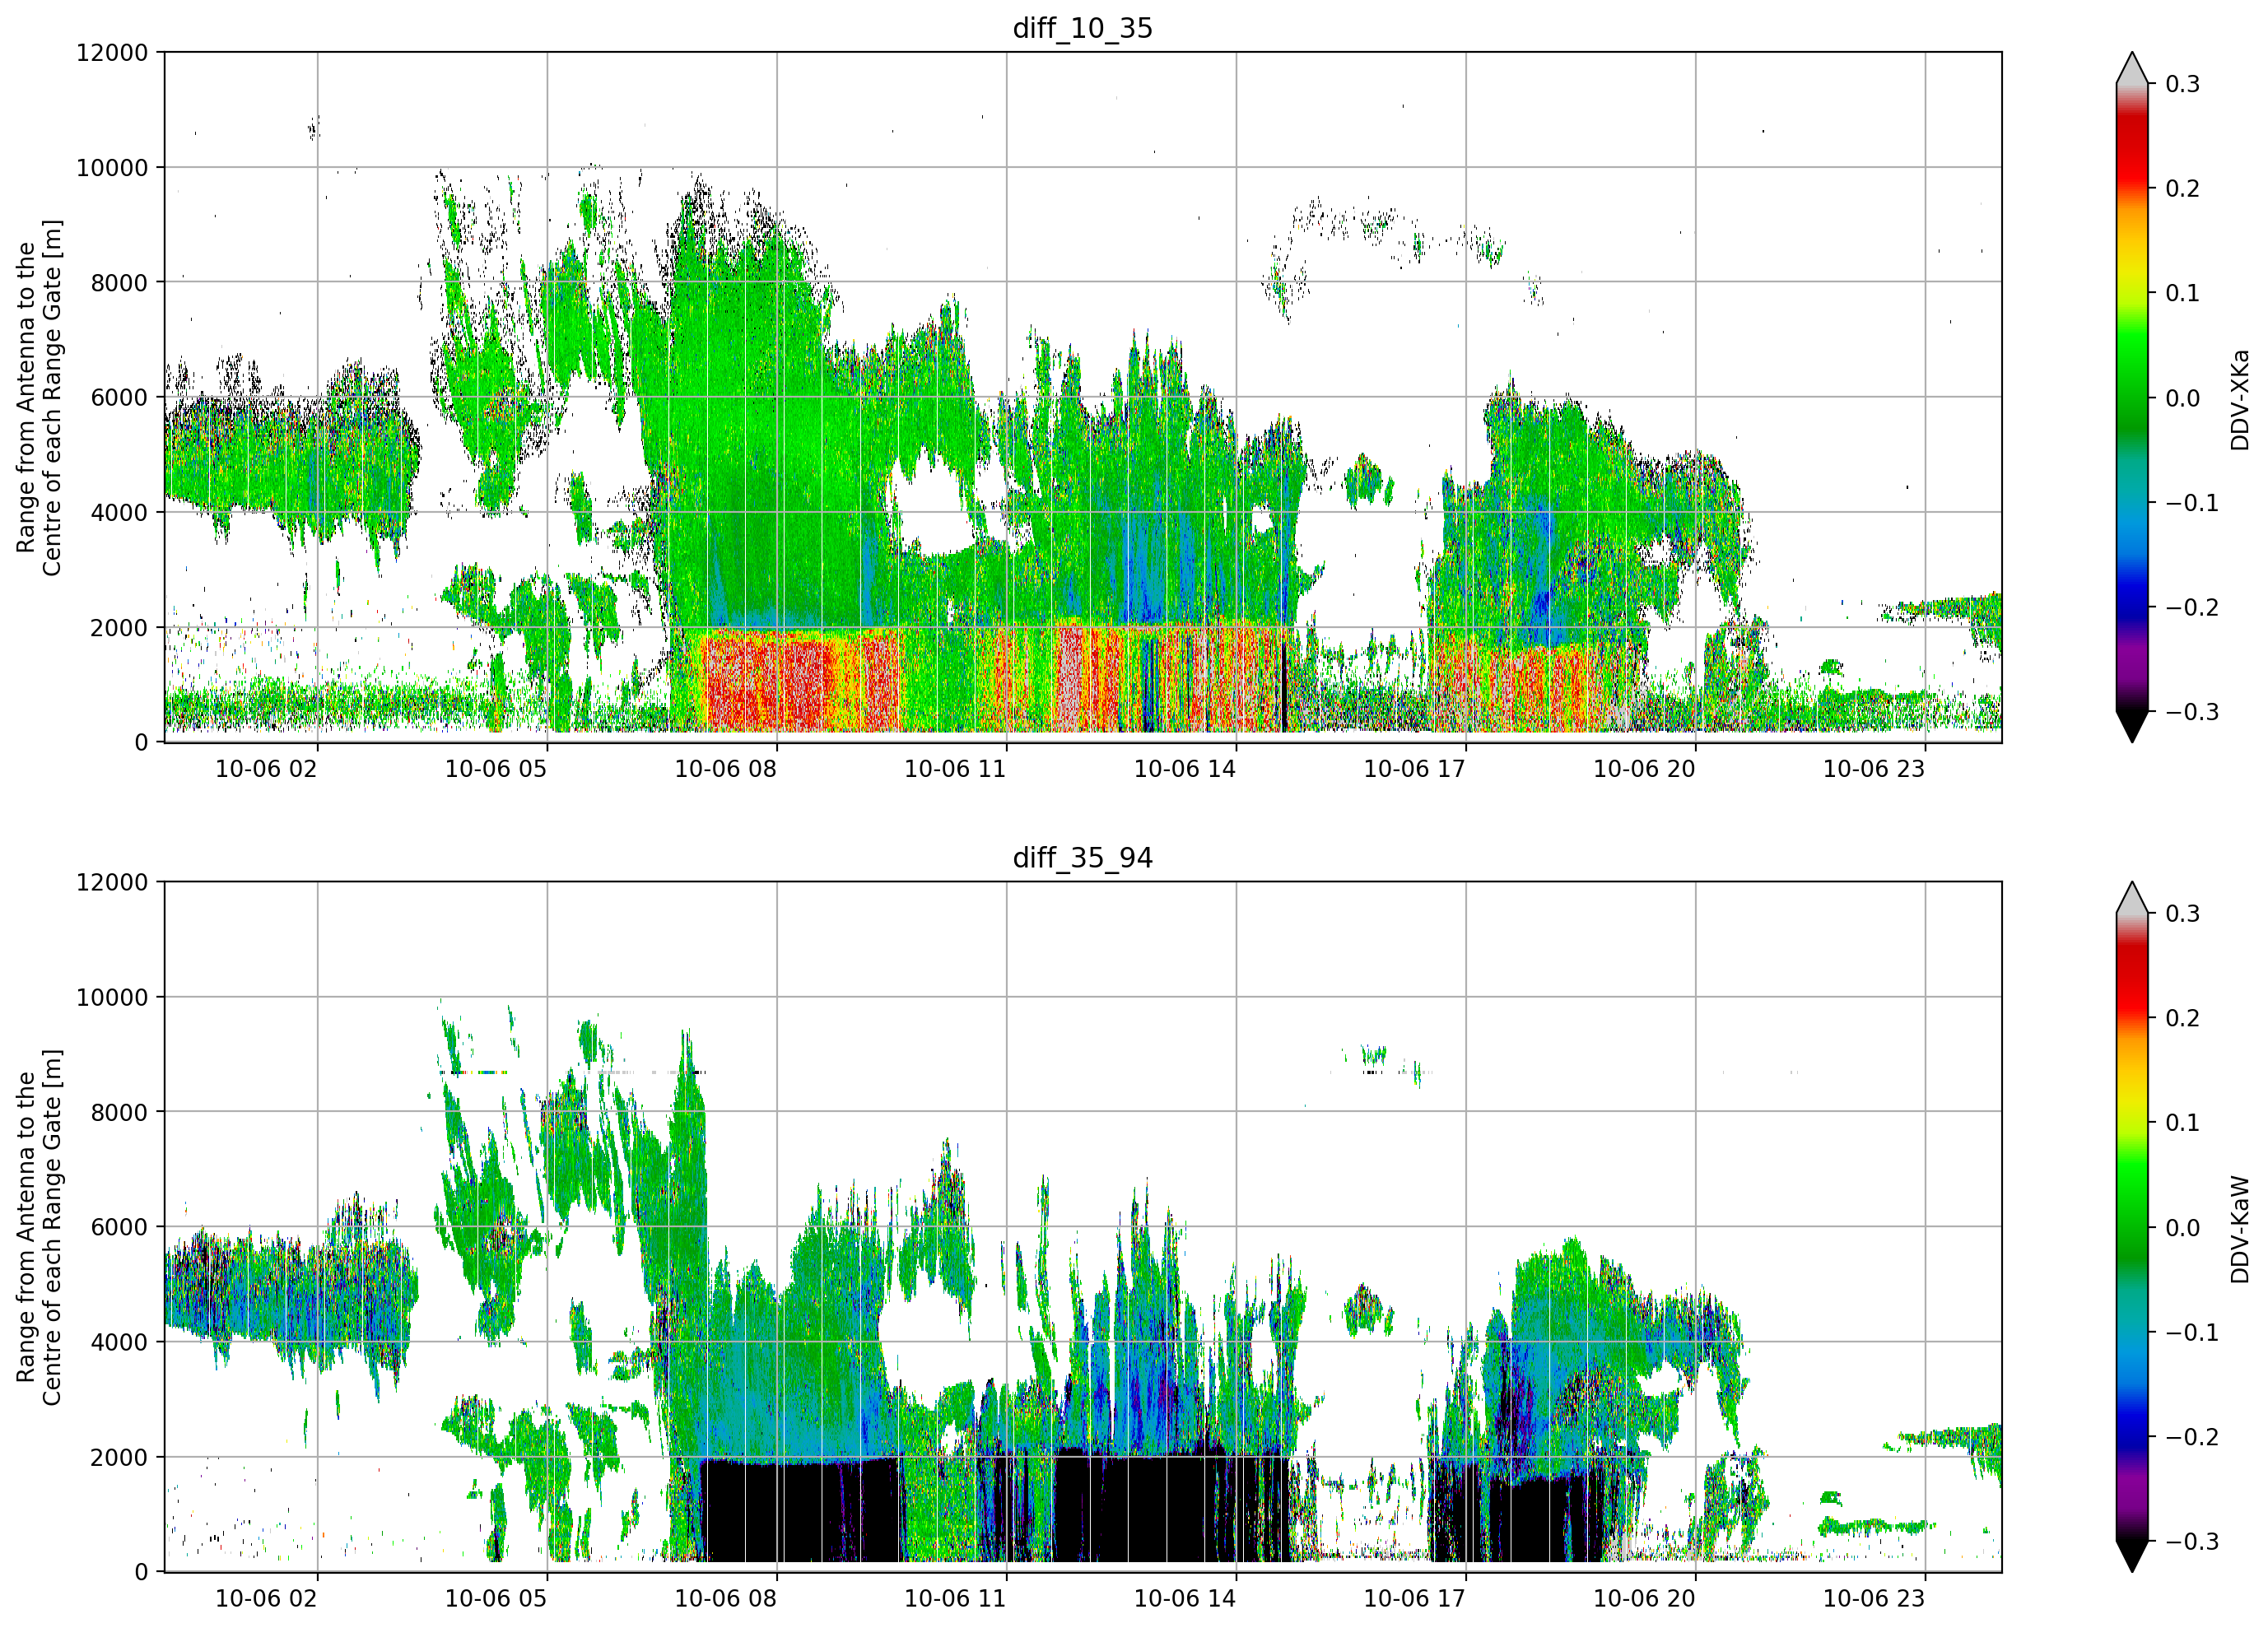Click the "10-06 20" x-tick under diff_10_35 plot
Image resolution: width=2268 pixels, height=1628 pixels.
(1645, 769)
